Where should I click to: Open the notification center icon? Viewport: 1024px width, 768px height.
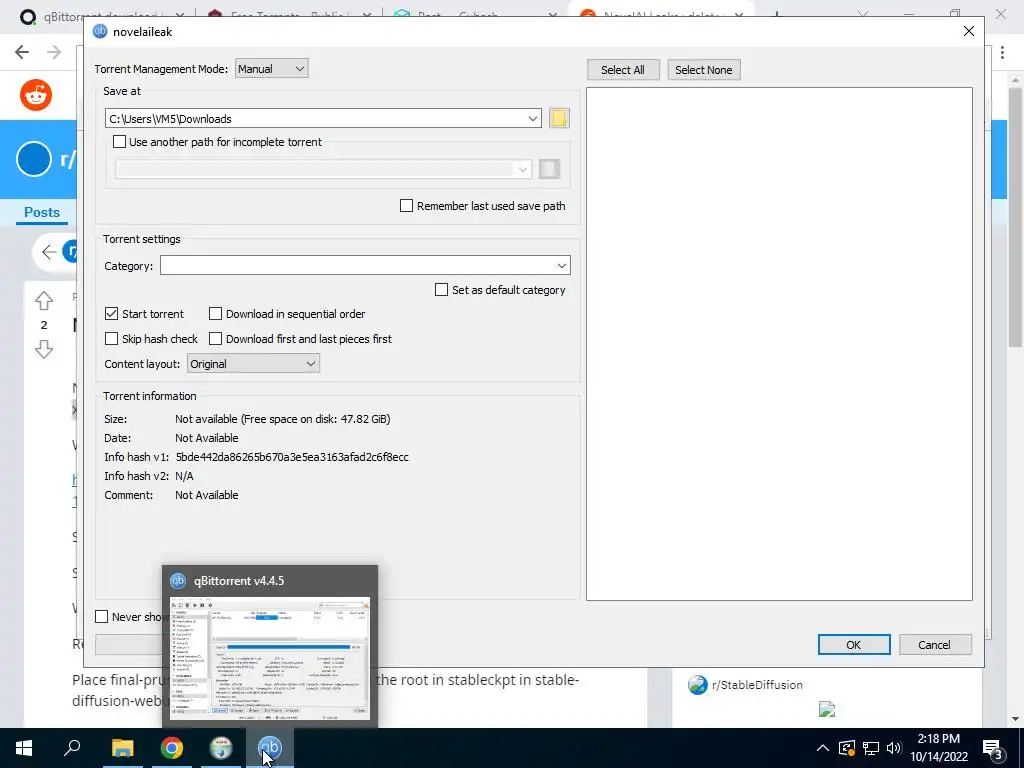[x=993, y=748]
